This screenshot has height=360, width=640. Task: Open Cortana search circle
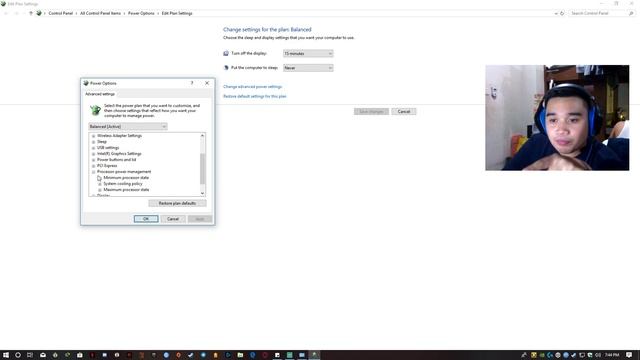coord(18,355)
